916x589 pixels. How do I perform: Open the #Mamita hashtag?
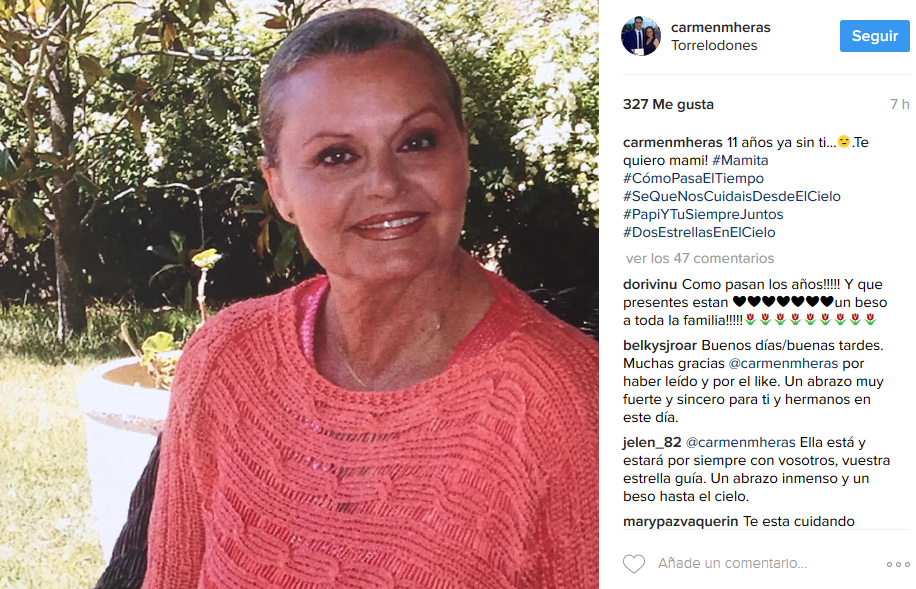[x=740, y=160]
